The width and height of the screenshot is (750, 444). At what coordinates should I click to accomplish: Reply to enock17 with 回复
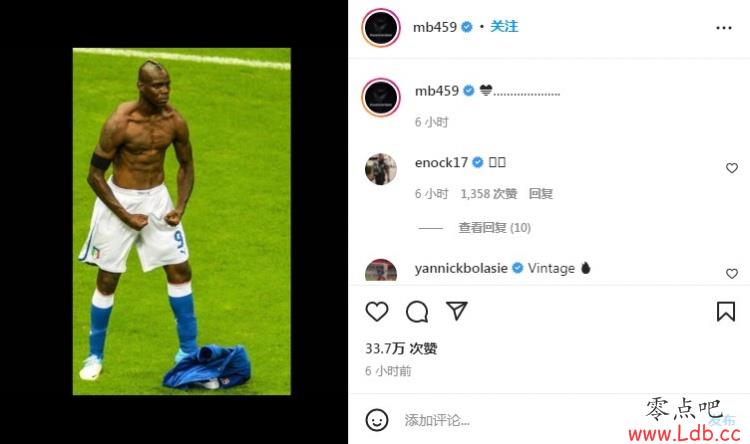pyautogui.click(x=540, y=194)
